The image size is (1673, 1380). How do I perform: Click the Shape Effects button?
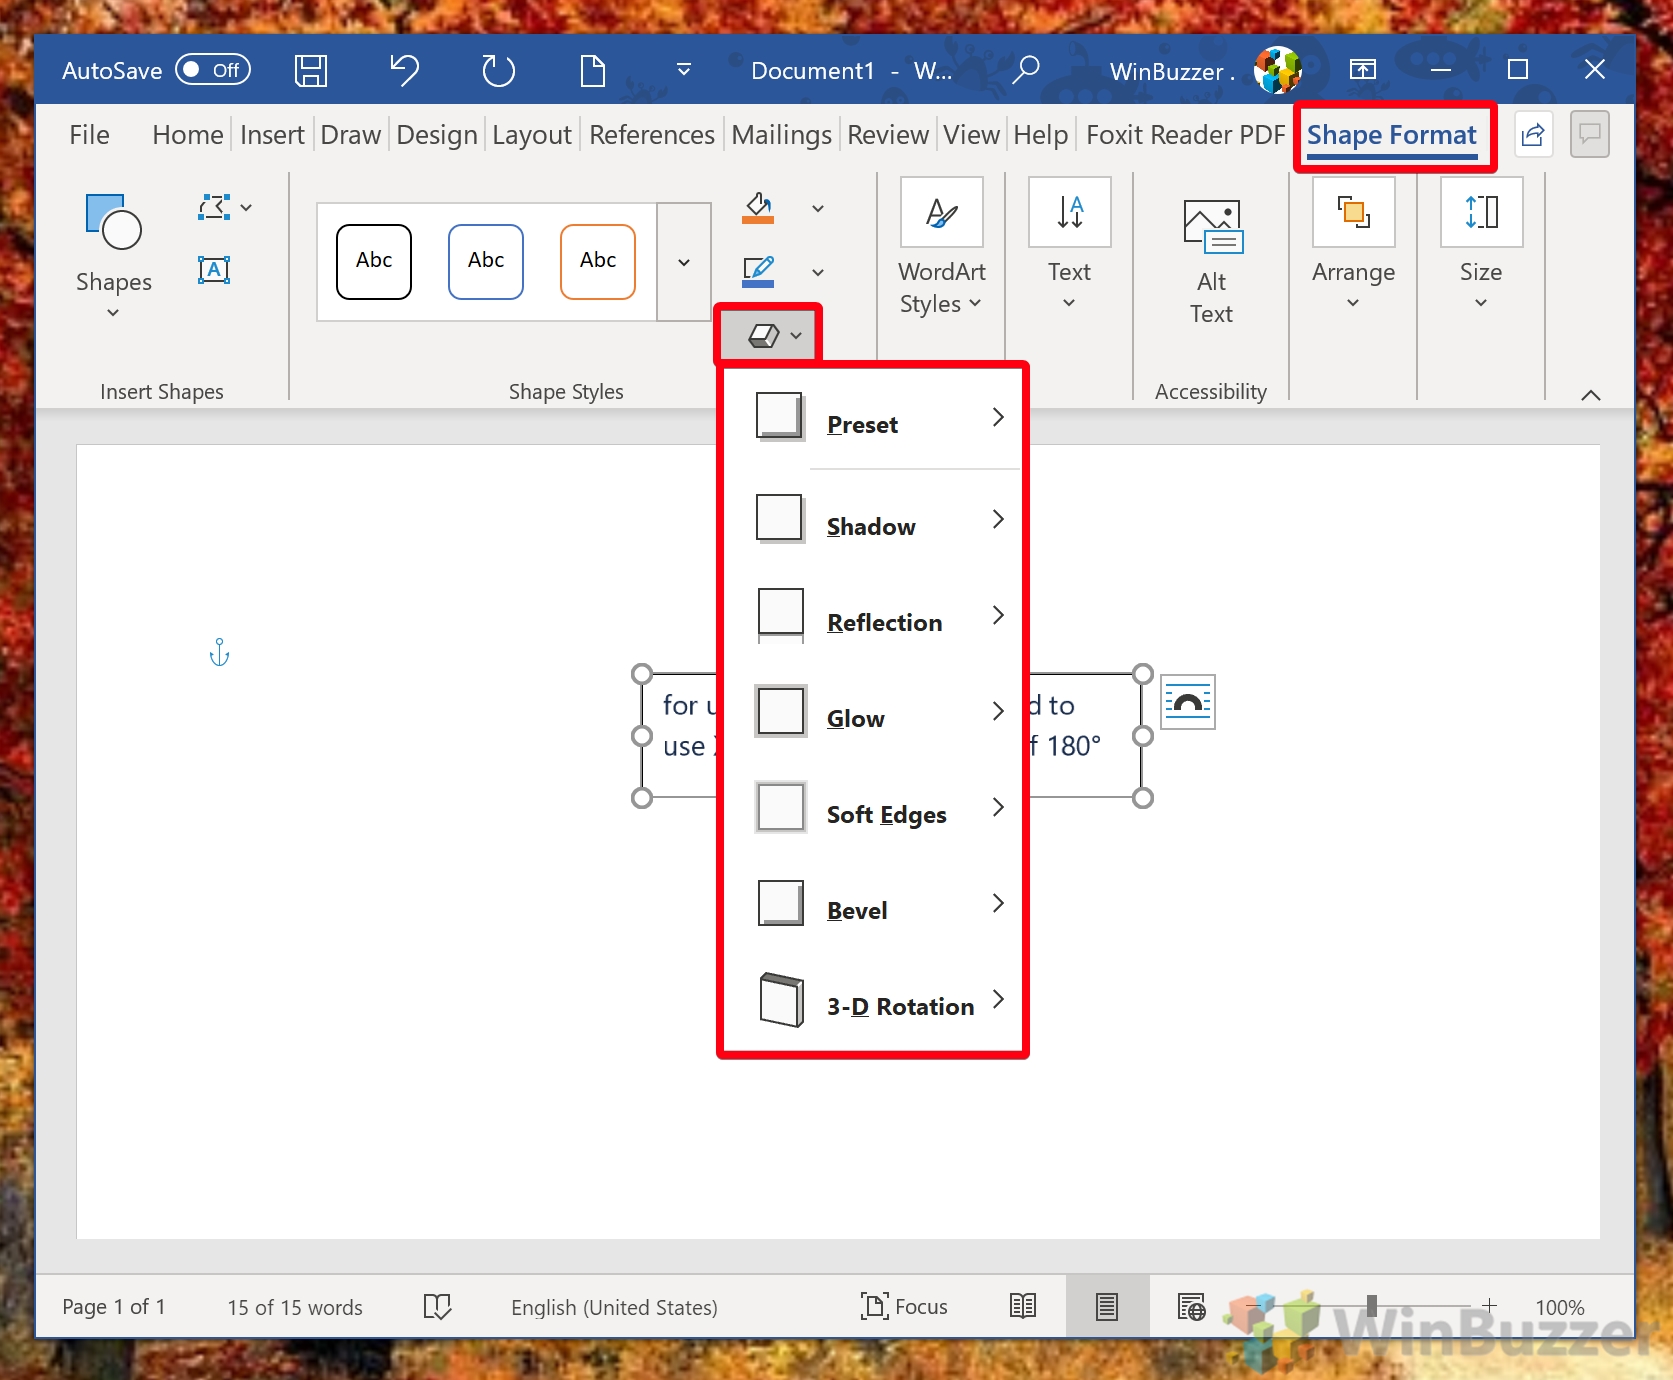click(x=769, y=335)
